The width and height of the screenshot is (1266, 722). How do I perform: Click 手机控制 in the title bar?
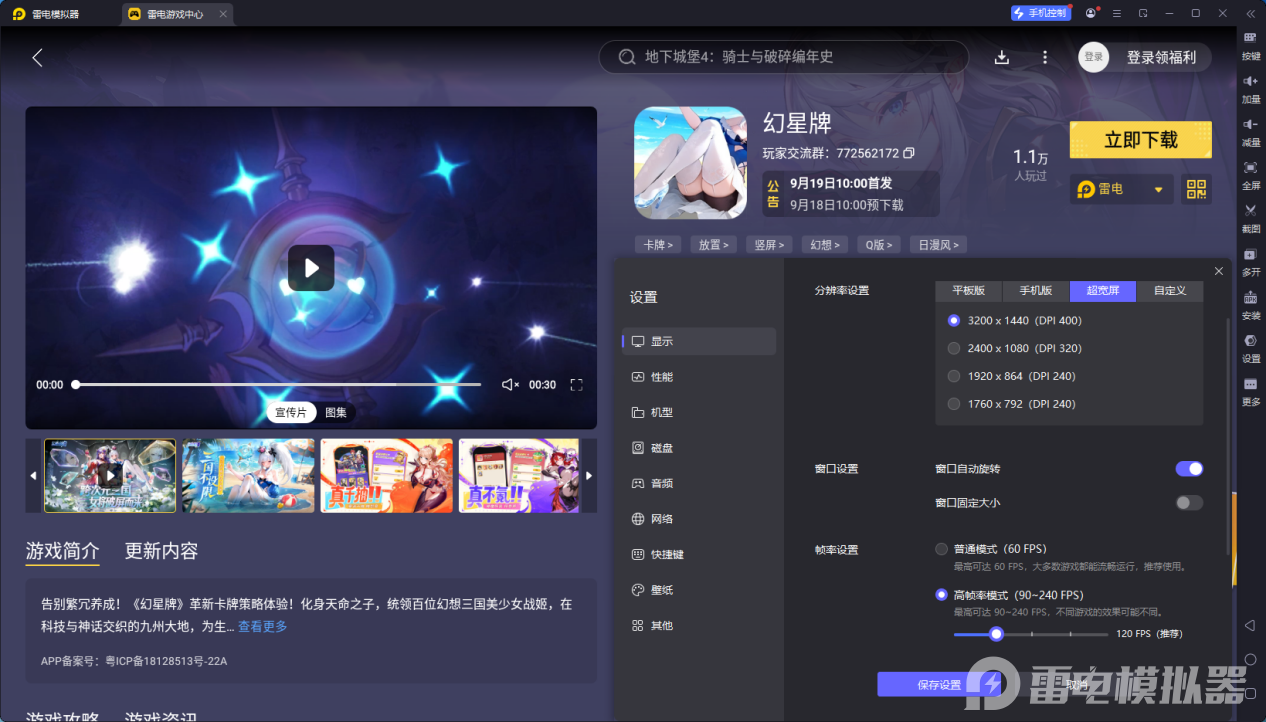point(1040,13)
